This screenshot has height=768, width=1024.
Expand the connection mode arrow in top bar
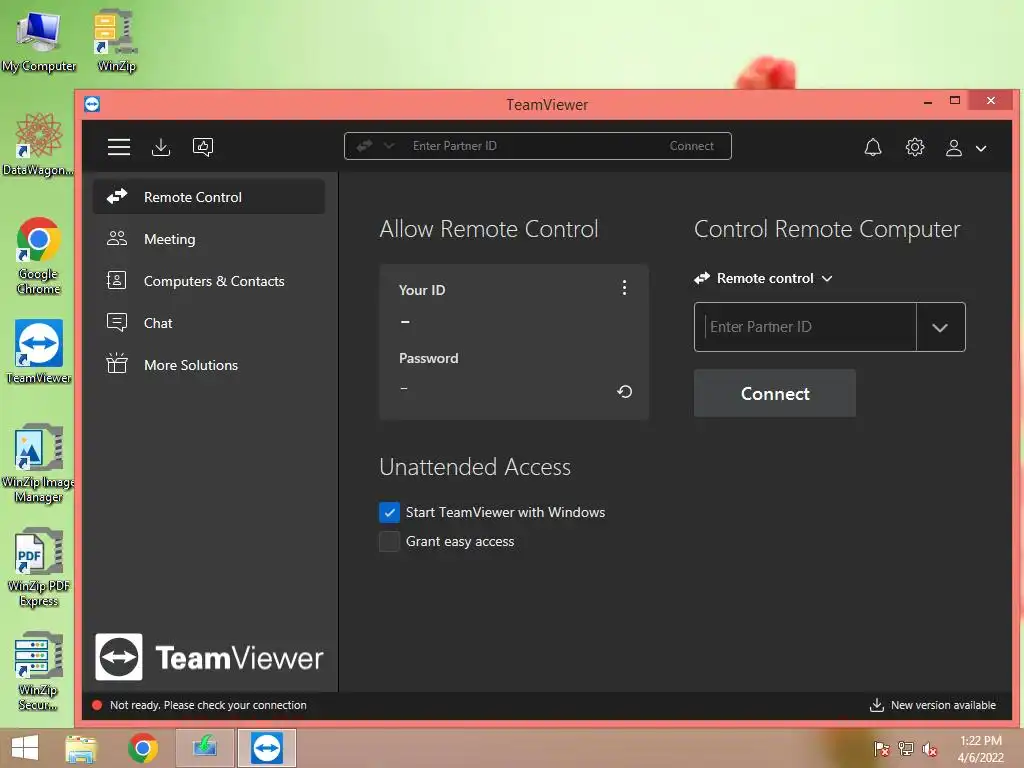[389, 146]
